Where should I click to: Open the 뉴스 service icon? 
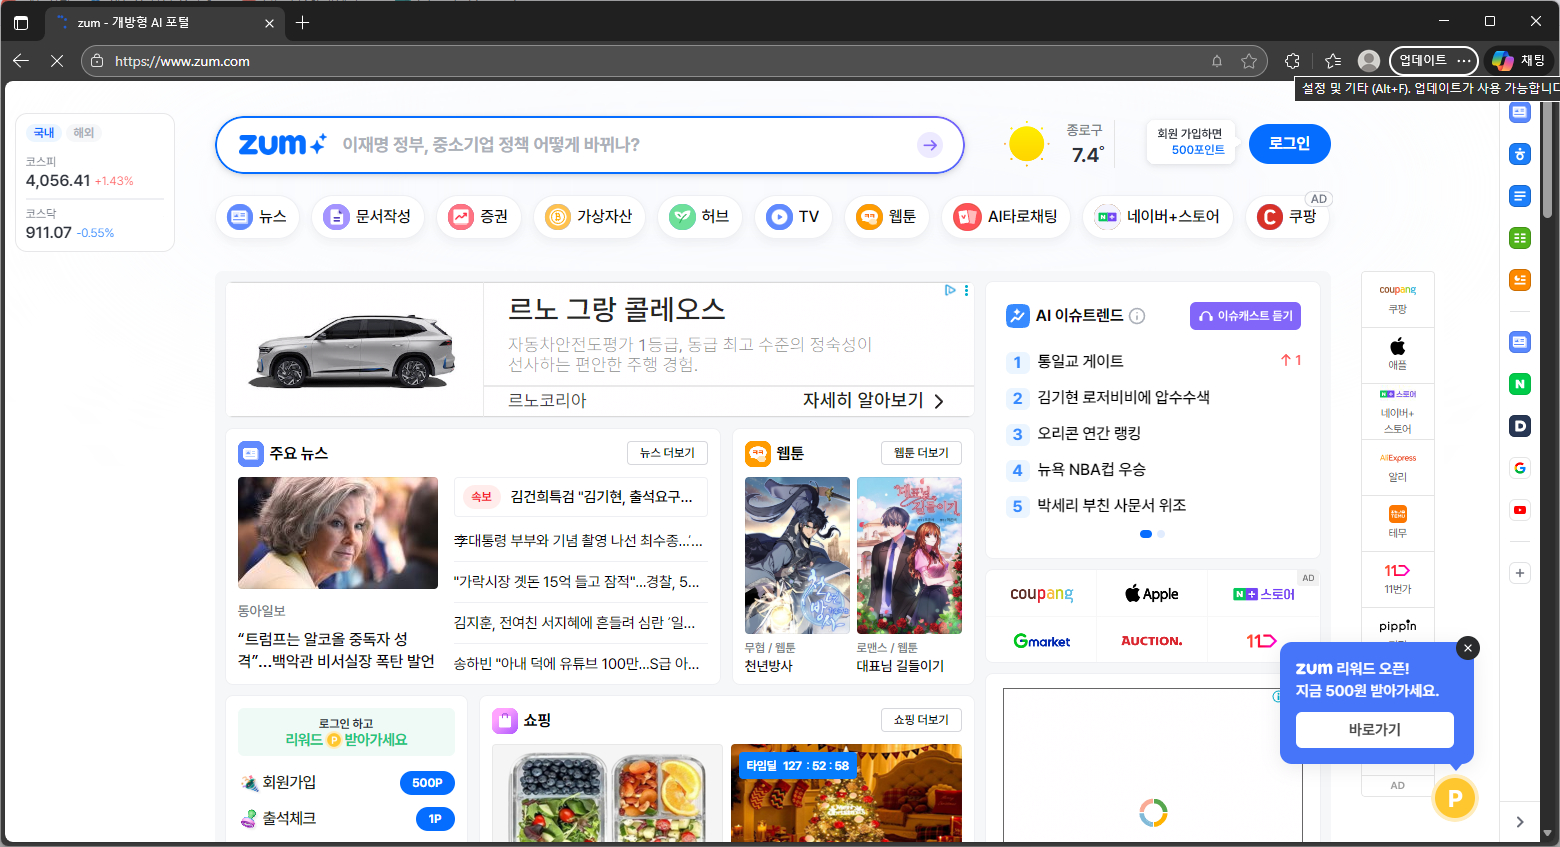(x=257, y=217)
